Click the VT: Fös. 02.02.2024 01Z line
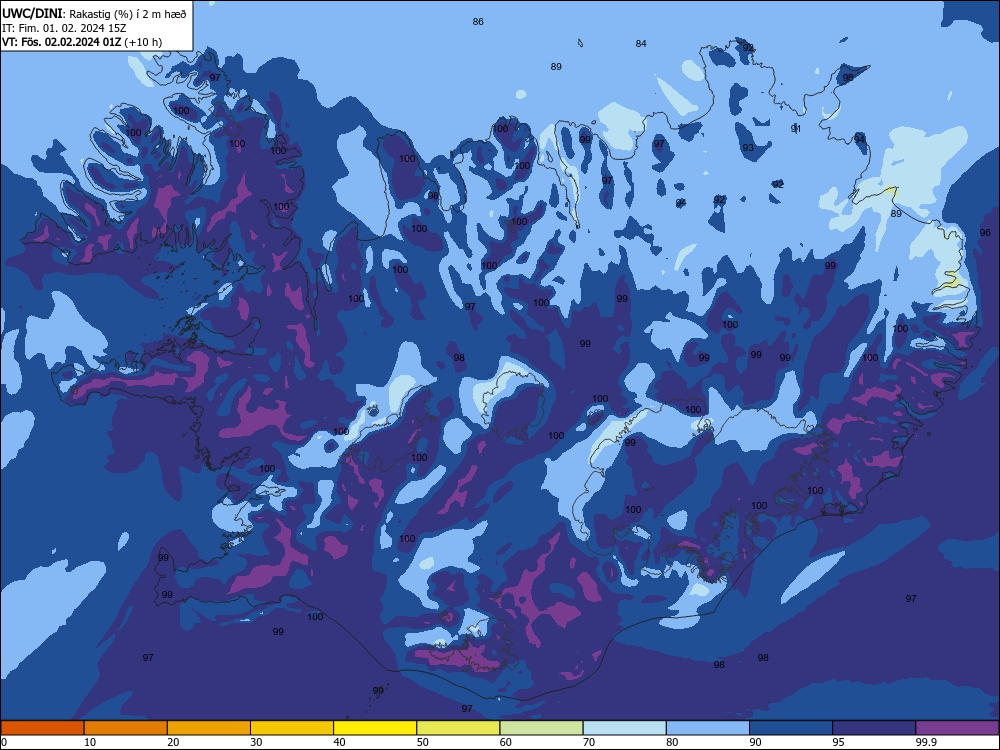The image size is (1000, 750). coord(82,42)
